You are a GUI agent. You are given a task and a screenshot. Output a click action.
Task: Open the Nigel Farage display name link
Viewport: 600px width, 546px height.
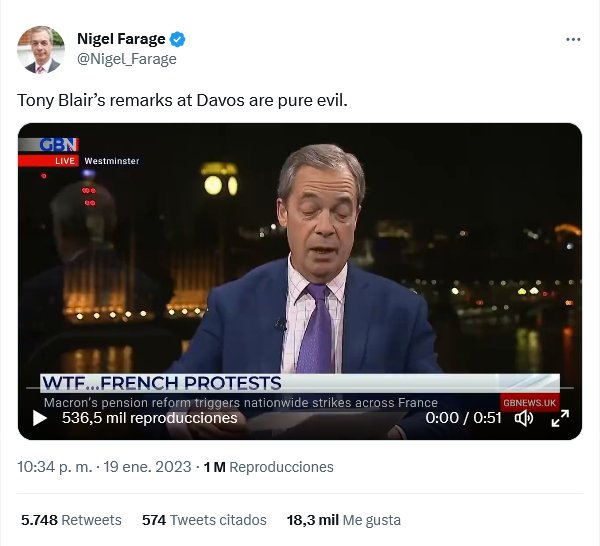121,39
